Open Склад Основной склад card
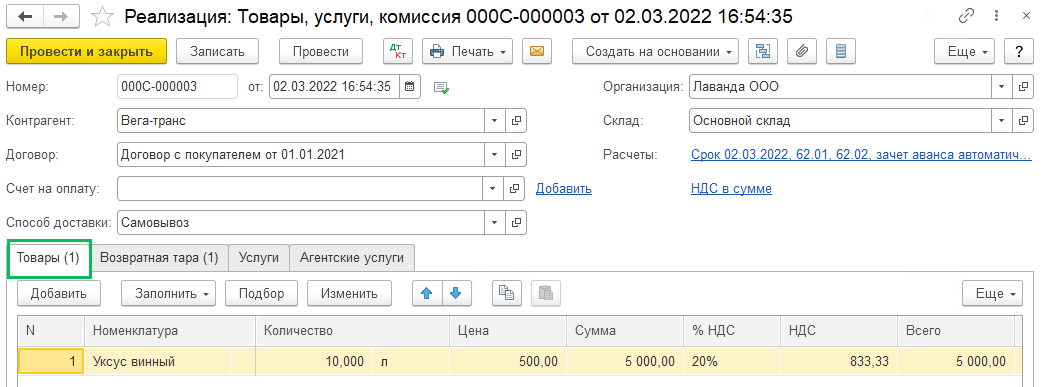Viewport: 1043px width, 387px height. point(1022,120)
